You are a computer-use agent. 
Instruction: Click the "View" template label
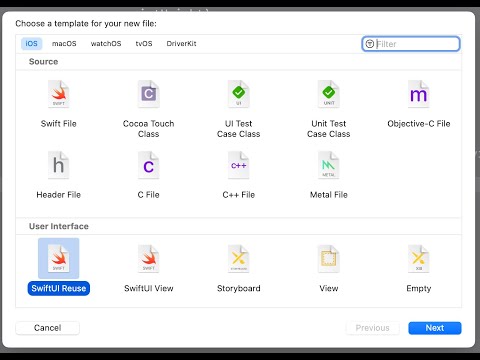coord(329,288)
